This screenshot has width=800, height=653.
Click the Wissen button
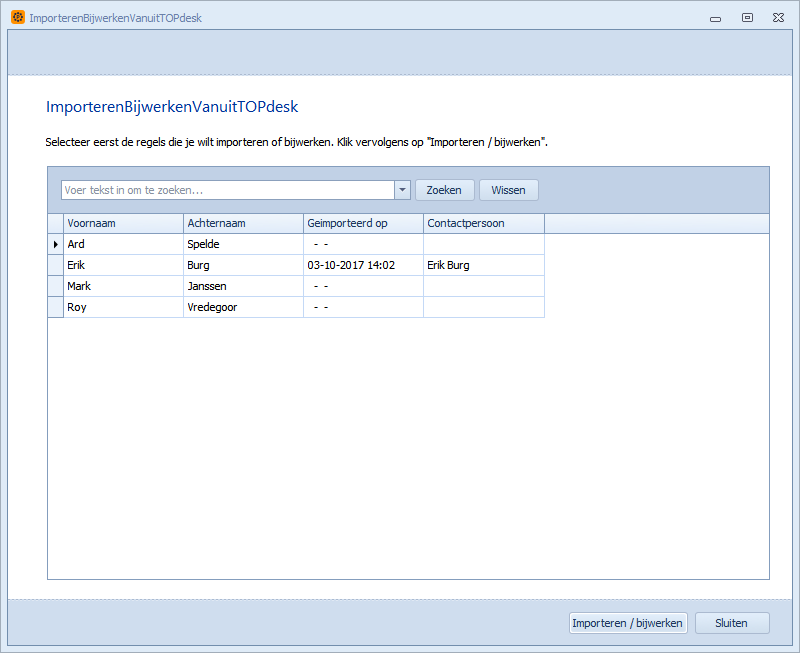pyautogui.click(x=509, y=190)
